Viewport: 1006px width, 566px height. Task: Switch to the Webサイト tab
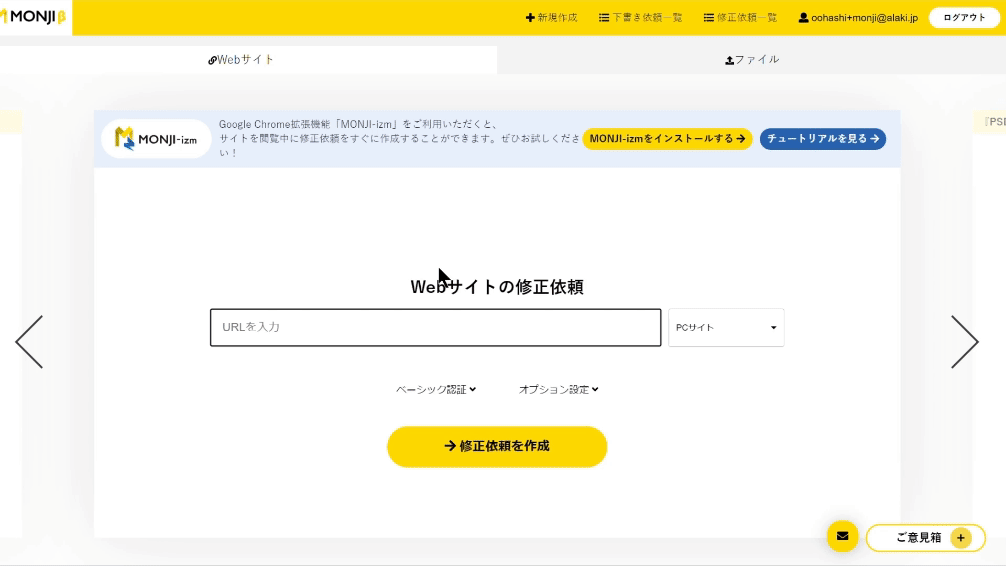pyautogui.click(x=241, y=60)
